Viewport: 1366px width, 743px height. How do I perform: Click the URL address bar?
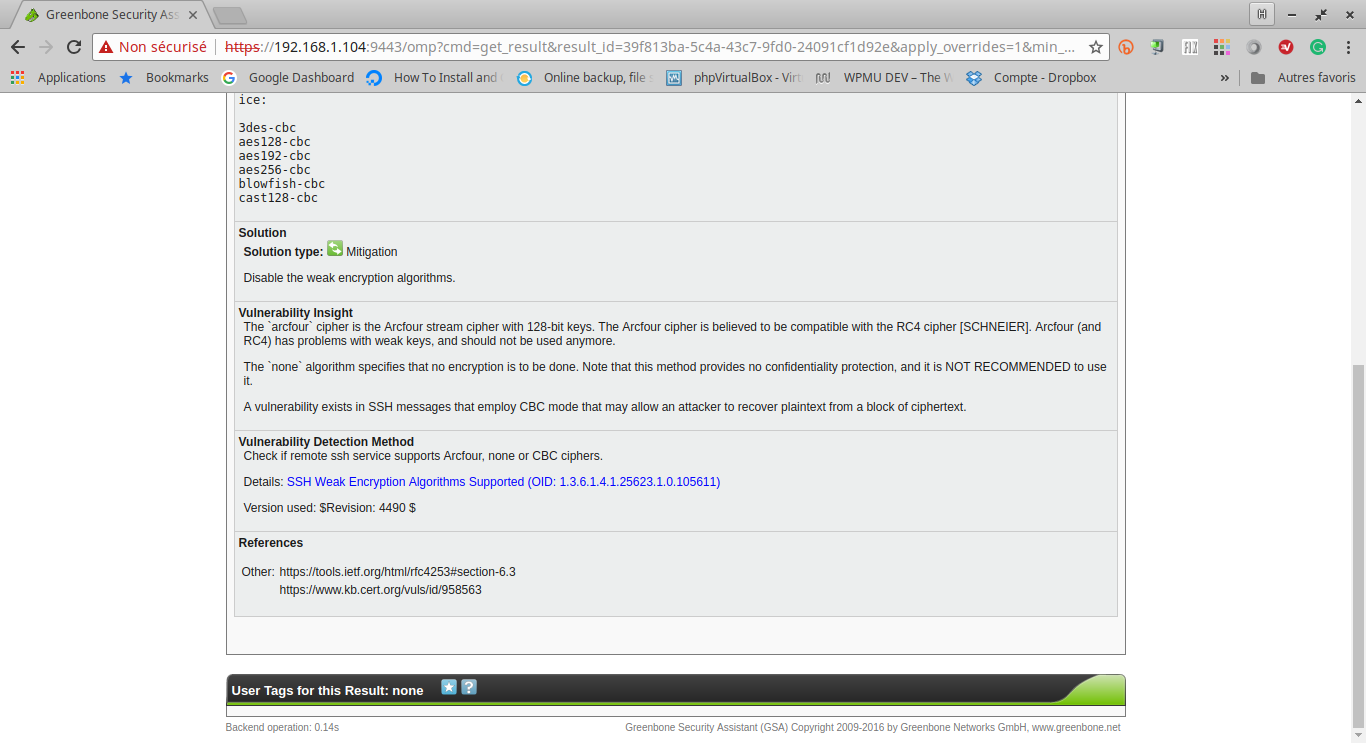tap(650, 47)
